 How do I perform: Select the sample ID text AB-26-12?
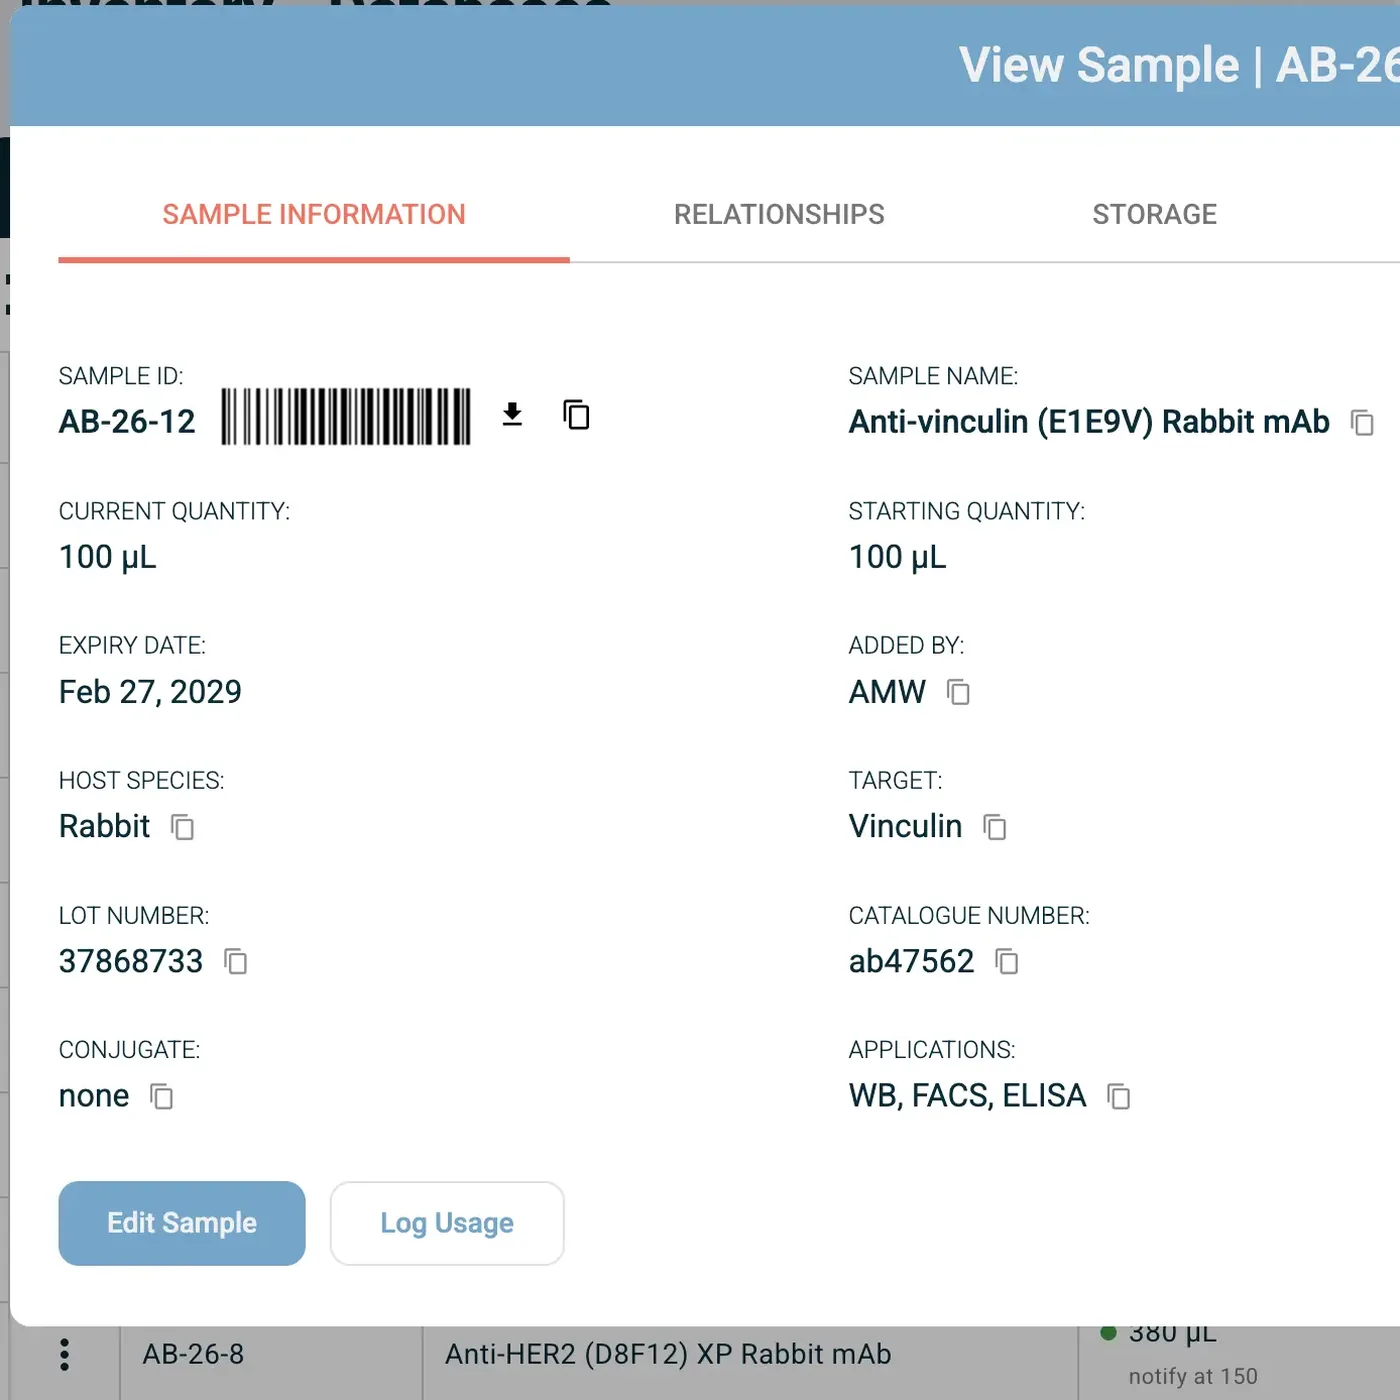click(x=127, y=422)
